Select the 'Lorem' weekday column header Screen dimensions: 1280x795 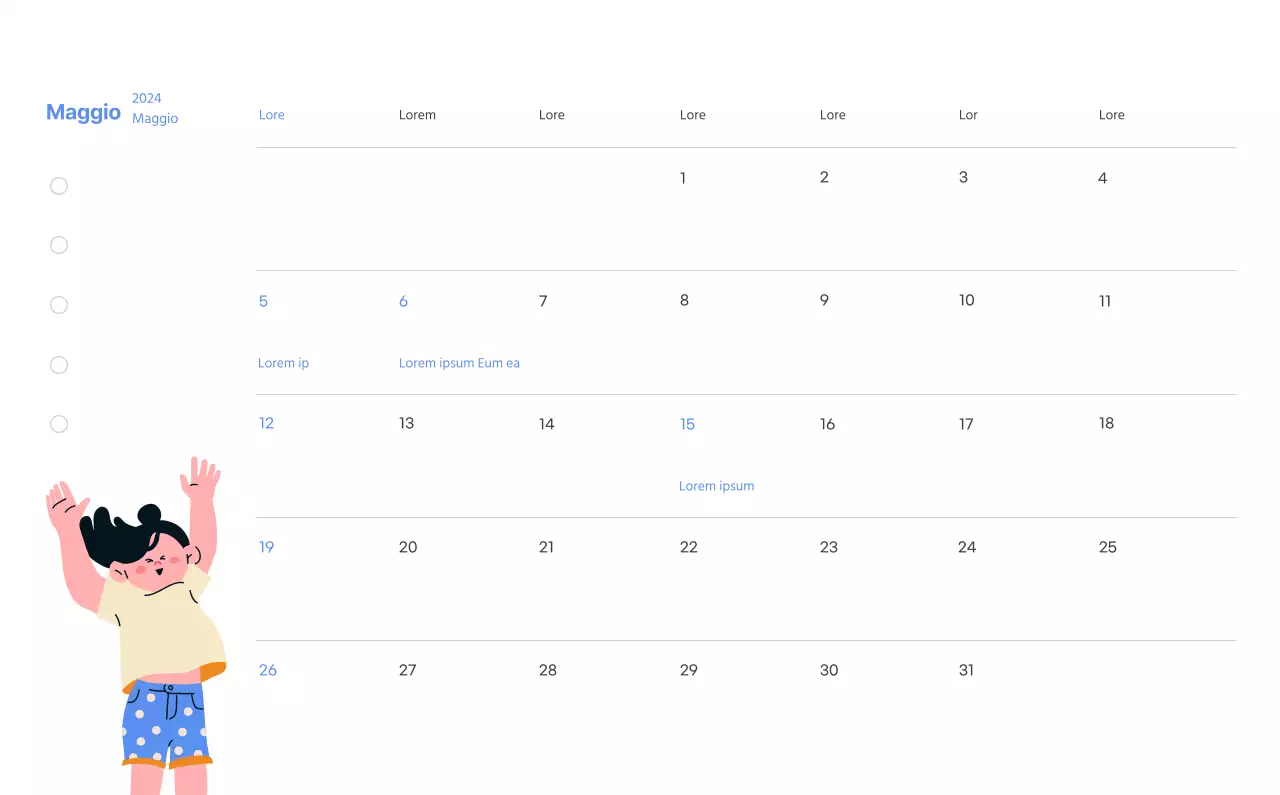417,115
